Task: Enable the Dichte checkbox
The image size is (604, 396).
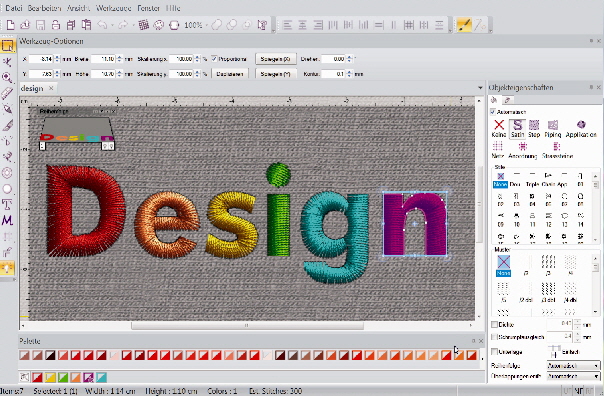Action: click(x=494, y=324)
